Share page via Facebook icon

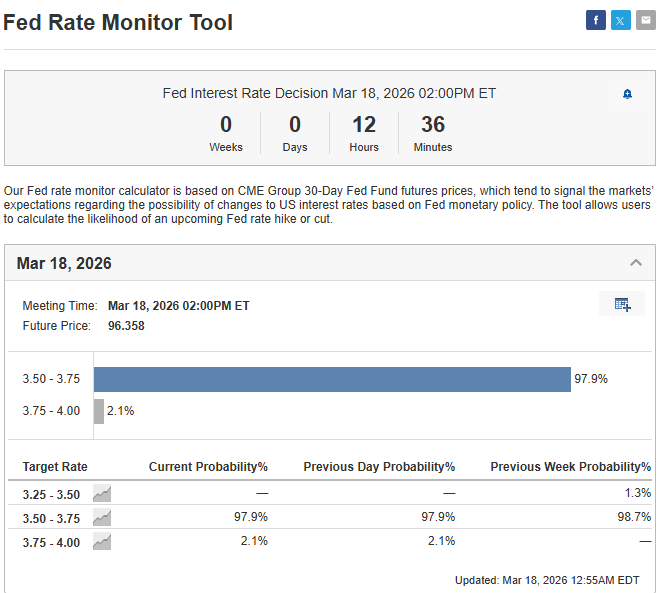pos(596,20)
